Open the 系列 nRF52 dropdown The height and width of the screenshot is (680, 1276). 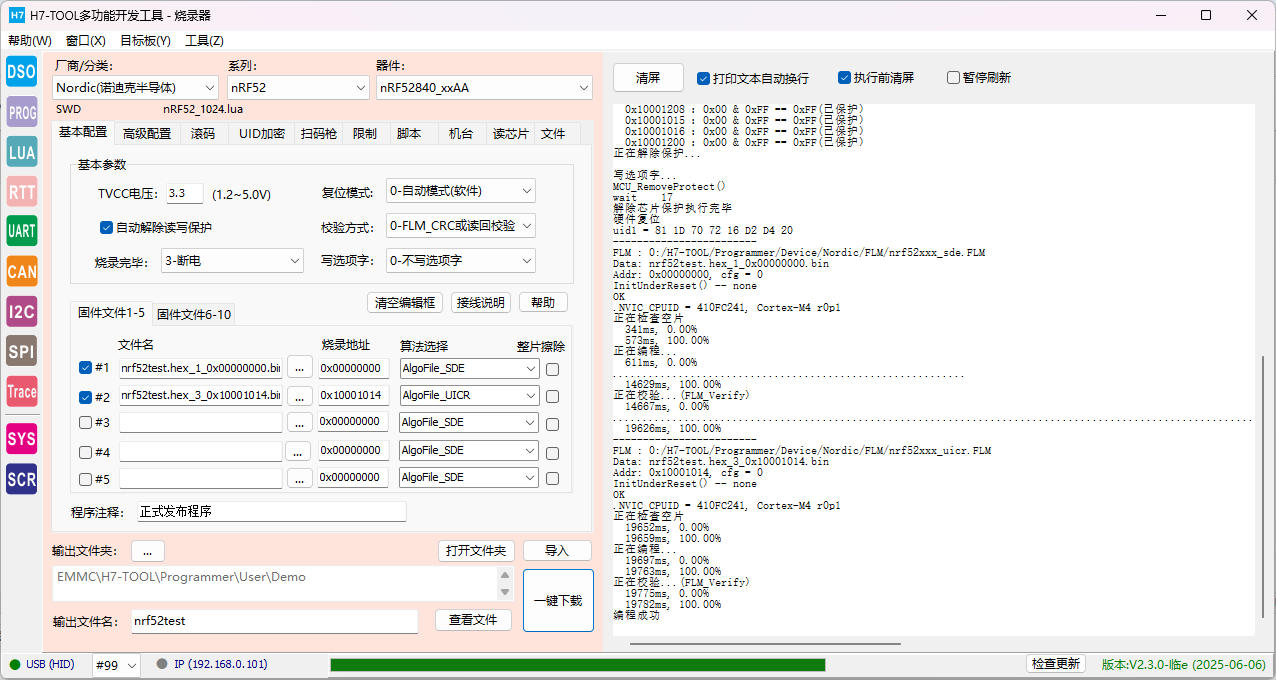298,88
